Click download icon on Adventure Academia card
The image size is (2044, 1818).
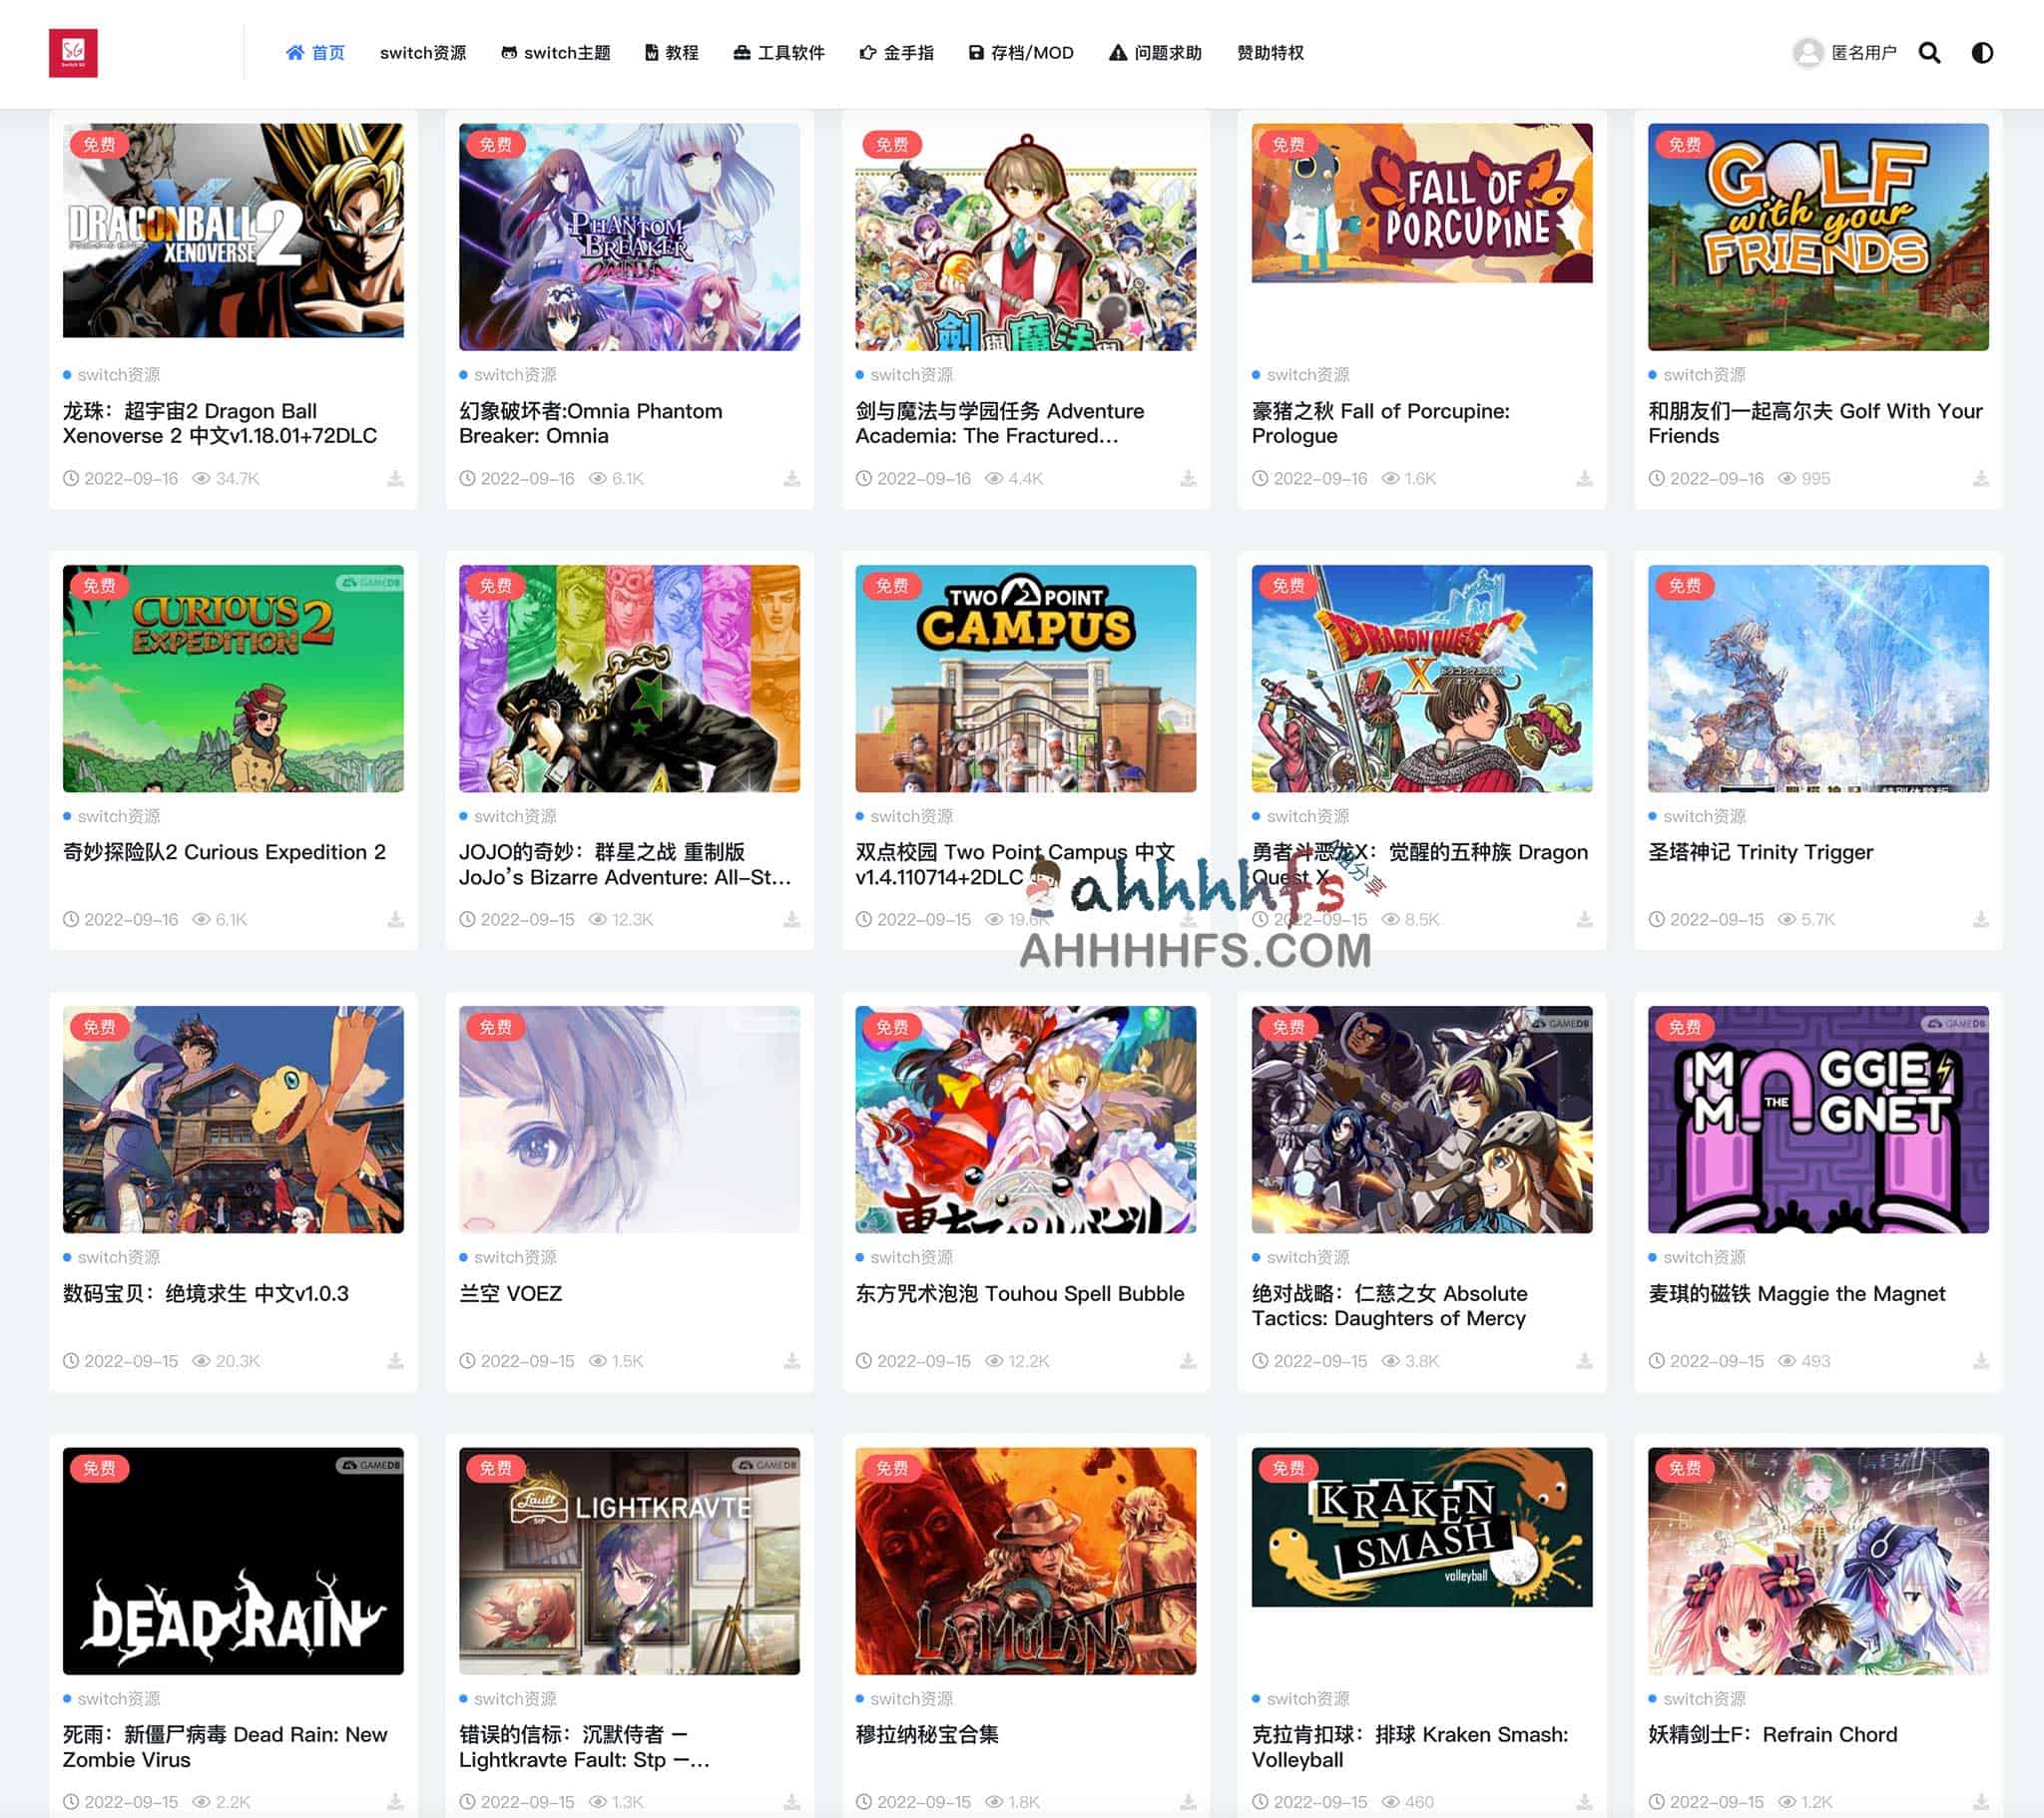pos(1187,478)
